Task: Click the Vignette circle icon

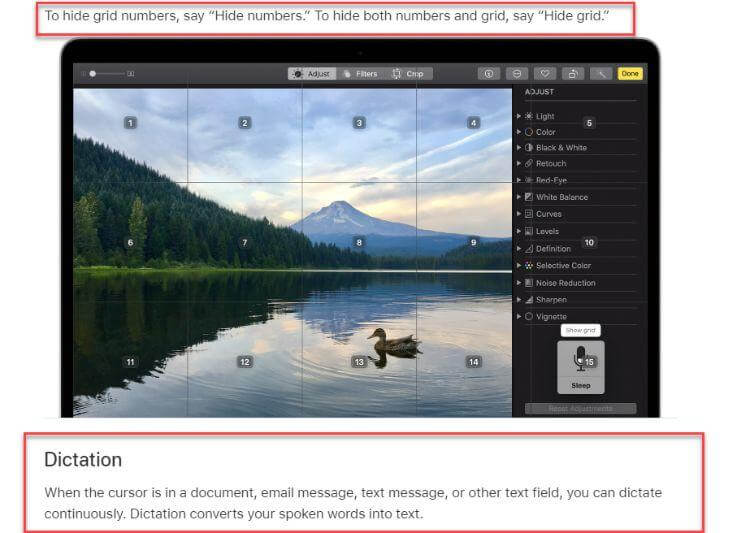Action: [529, 317]
